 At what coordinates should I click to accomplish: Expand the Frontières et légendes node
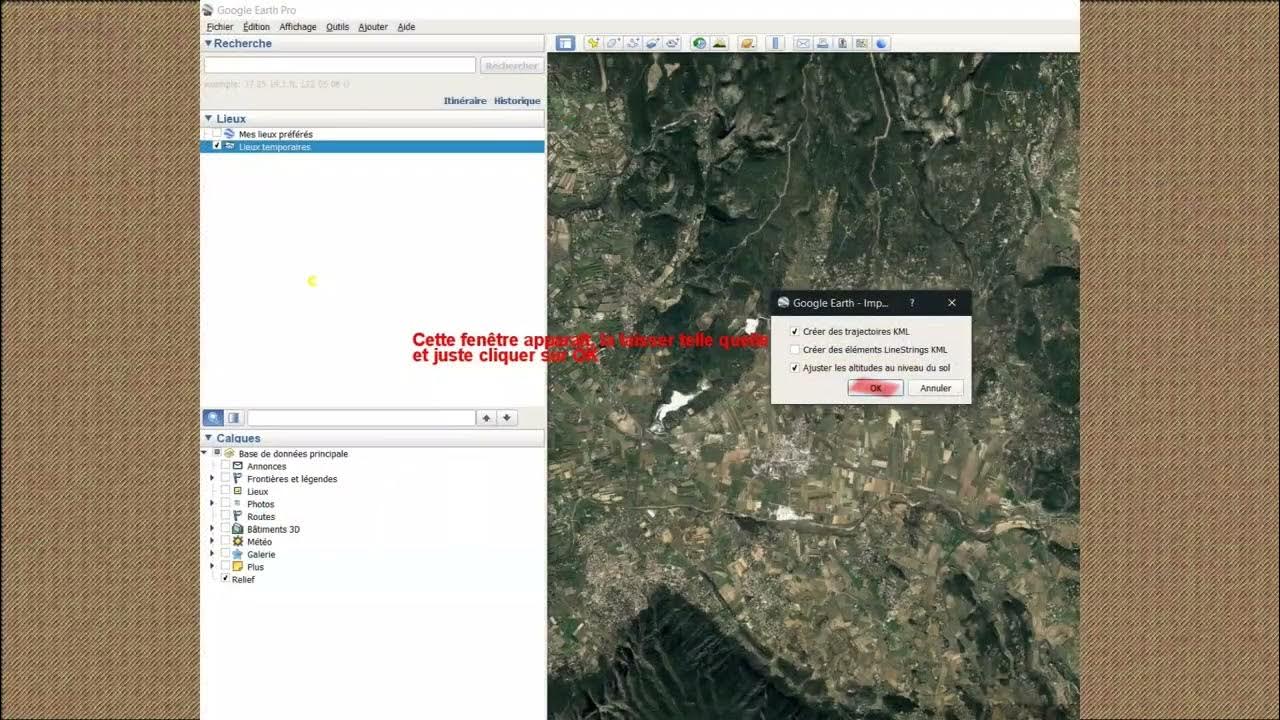coord(212,479)
